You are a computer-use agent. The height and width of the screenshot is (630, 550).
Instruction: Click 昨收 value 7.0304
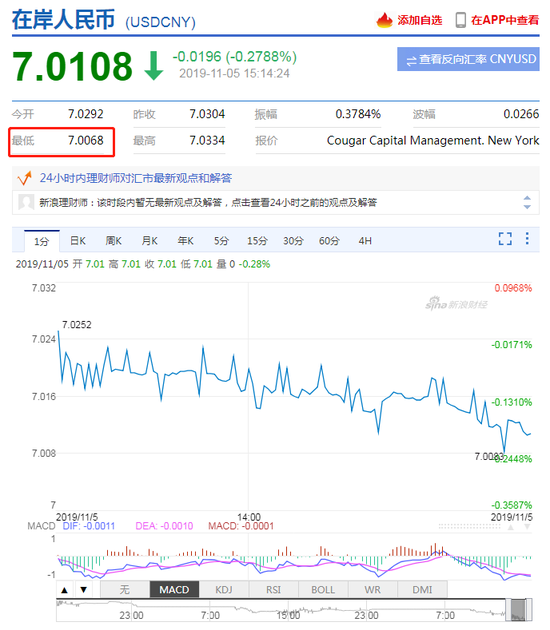pos(207,114)
